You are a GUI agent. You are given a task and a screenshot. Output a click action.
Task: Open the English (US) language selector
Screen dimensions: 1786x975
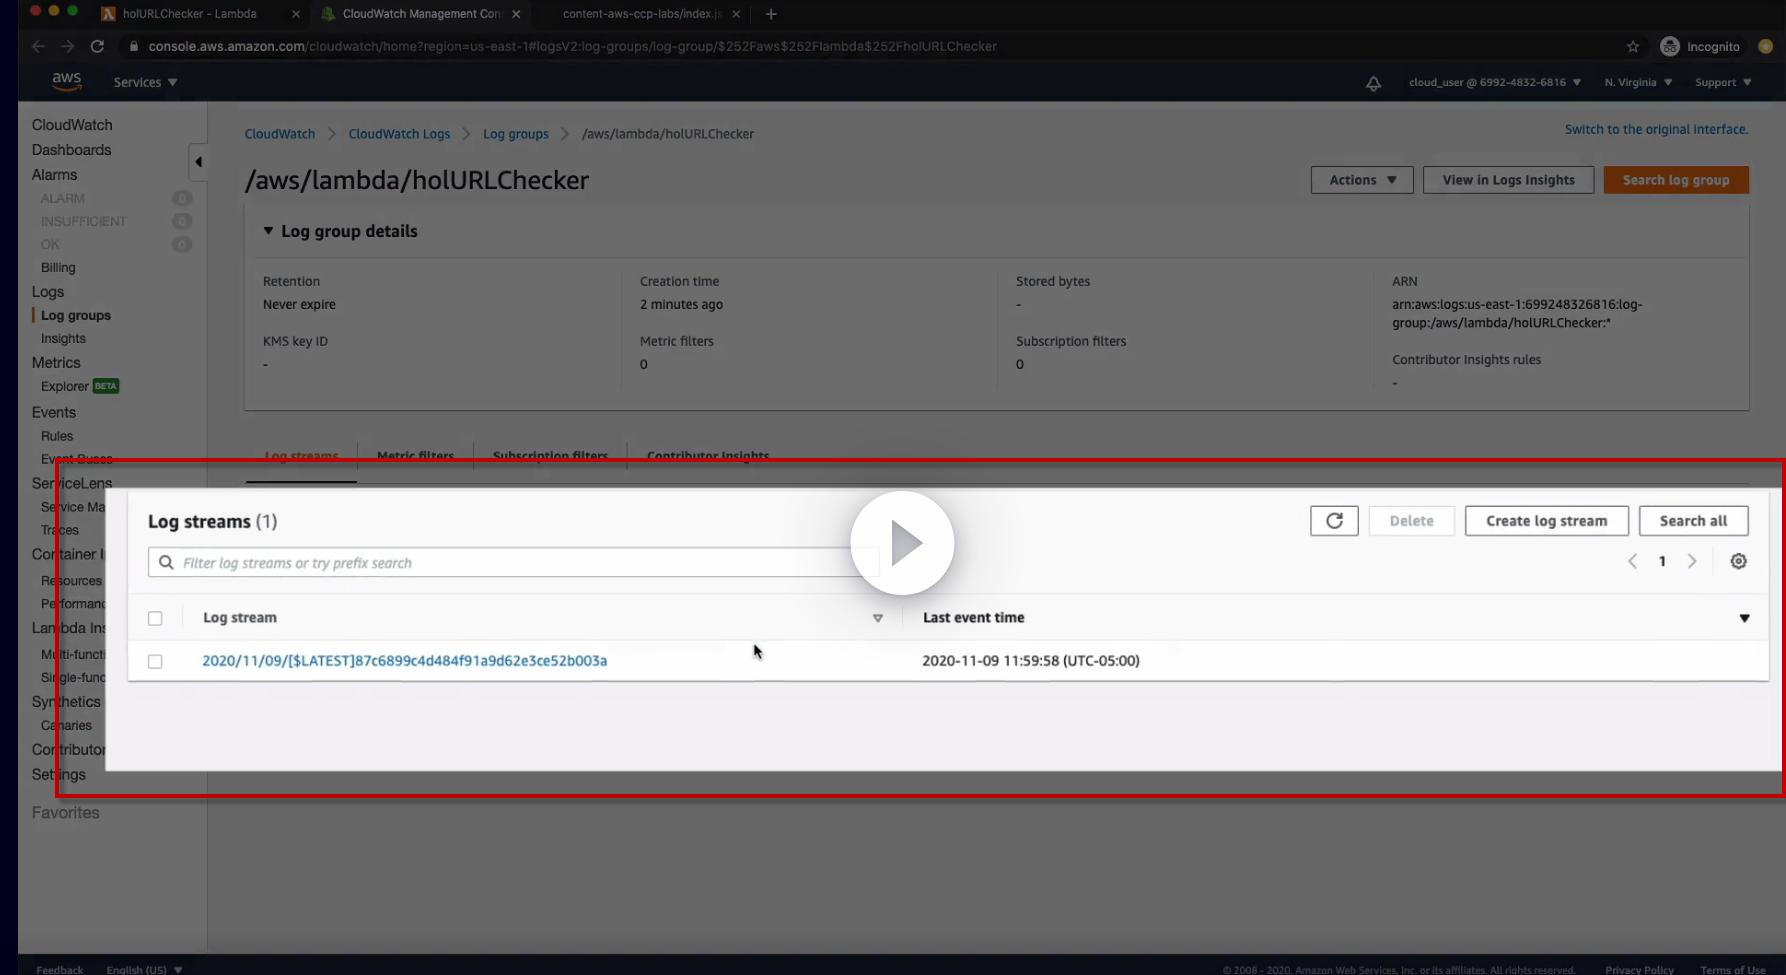[x=144, y=969]
